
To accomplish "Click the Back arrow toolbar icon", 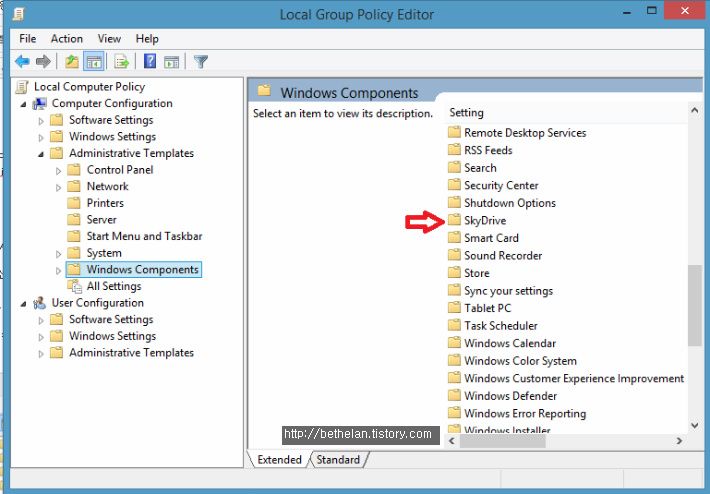I will (22, 61).
